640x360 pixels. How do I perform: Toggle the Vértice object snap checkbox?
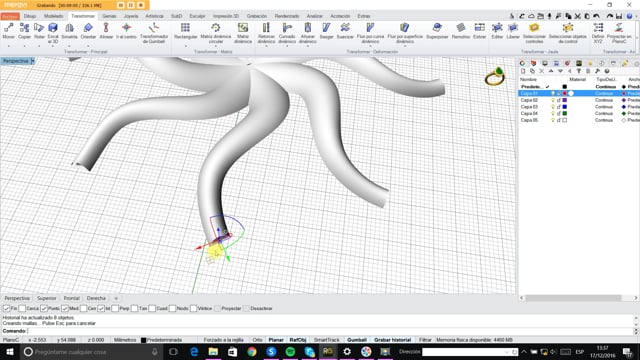coord(193,309)
